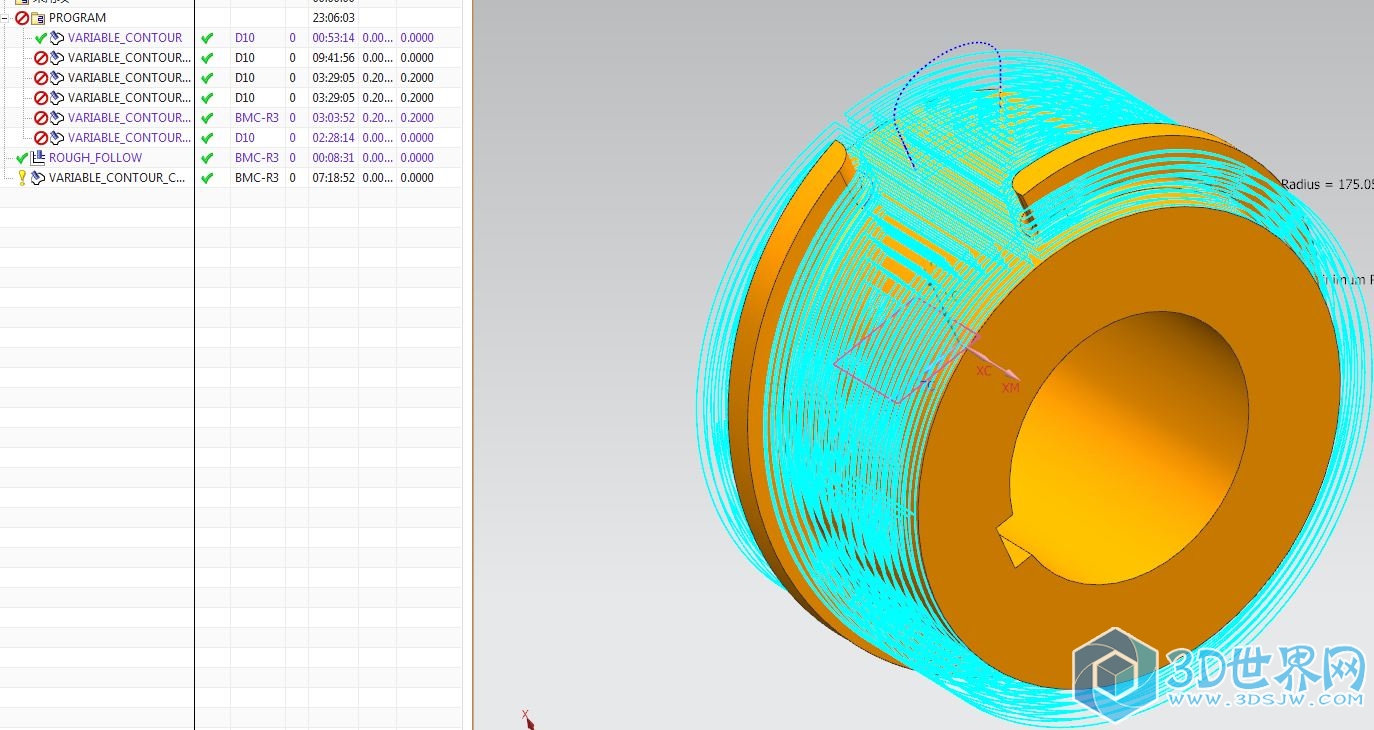Click the yellow lightbulb icon on VARIABLE_CONTOUR_C

pos(22,178)
